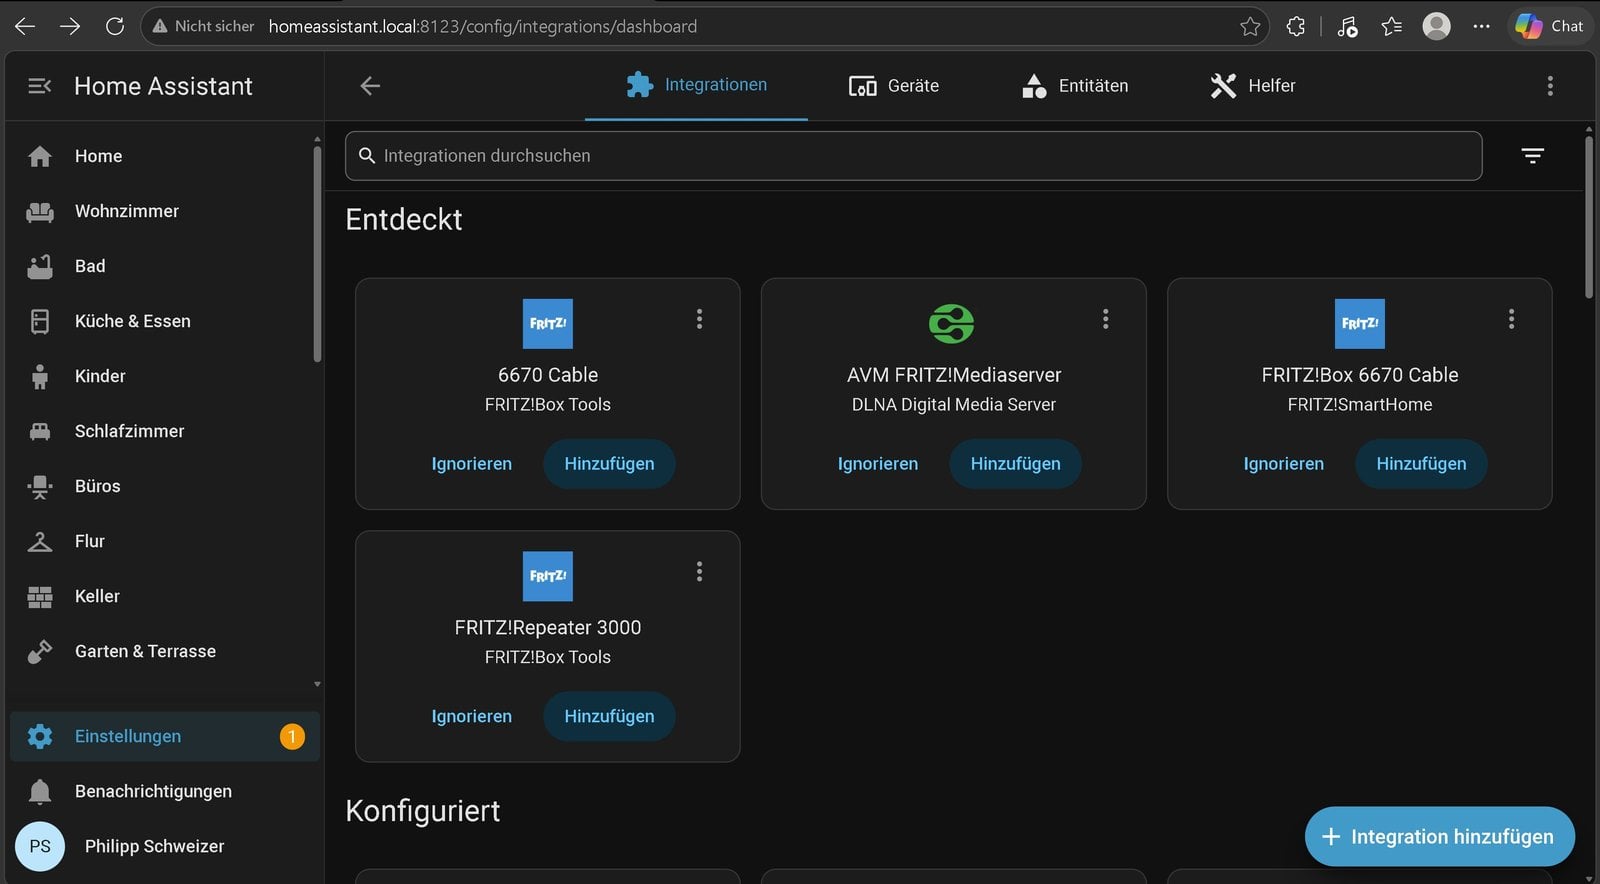Click the browser address bar URL
The image size is (1600, 884).
pos(483,26)
